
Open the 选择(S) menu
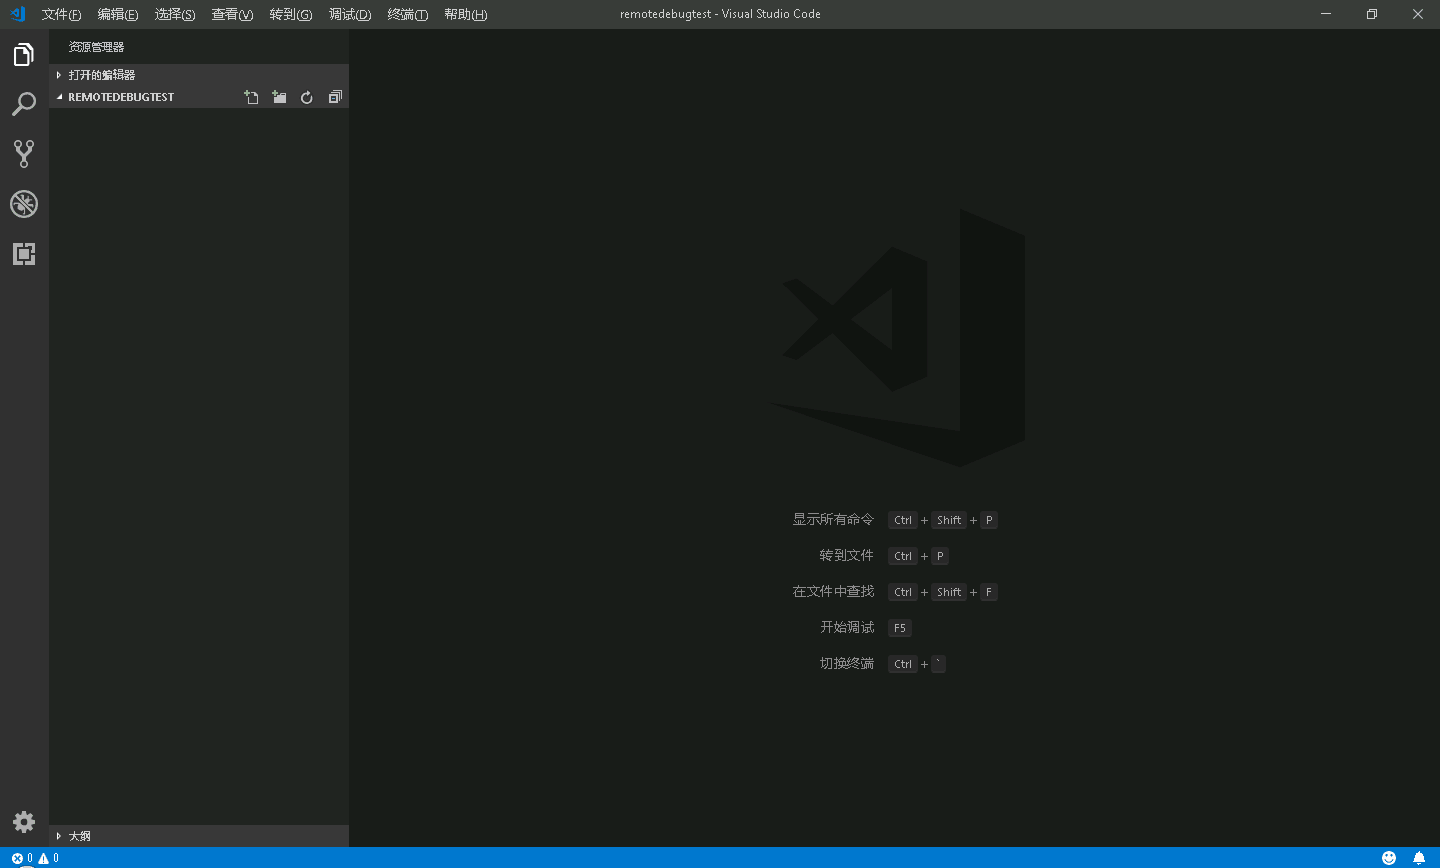point(175,14)
